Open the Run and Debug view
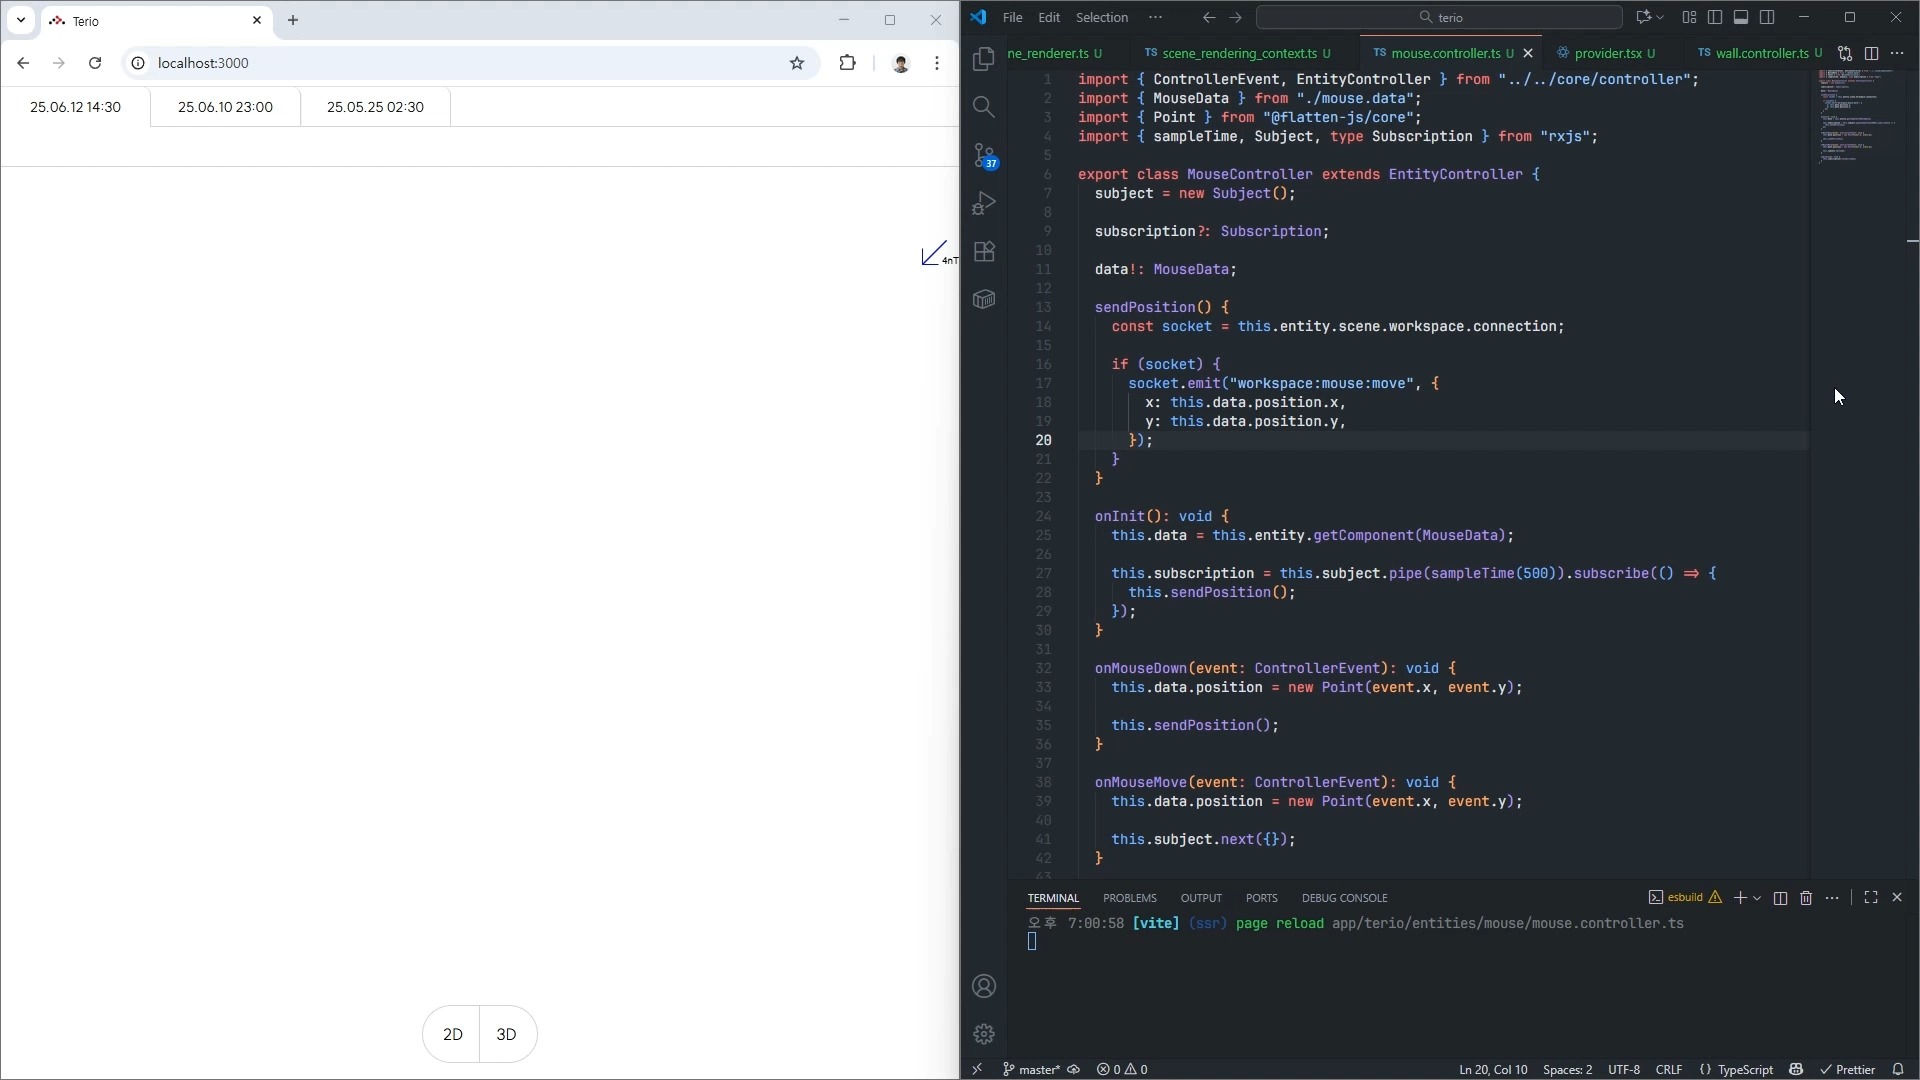Image resolution: width=1920 pixels, height=1080 pixels. [984, 203]
